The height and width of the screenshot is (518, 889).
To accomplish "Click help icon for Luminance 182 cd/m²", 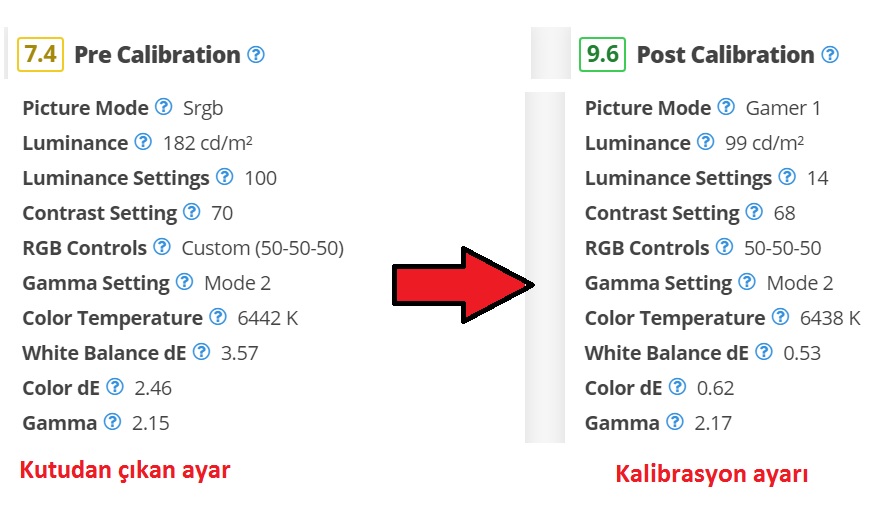I will pos(143,141).
